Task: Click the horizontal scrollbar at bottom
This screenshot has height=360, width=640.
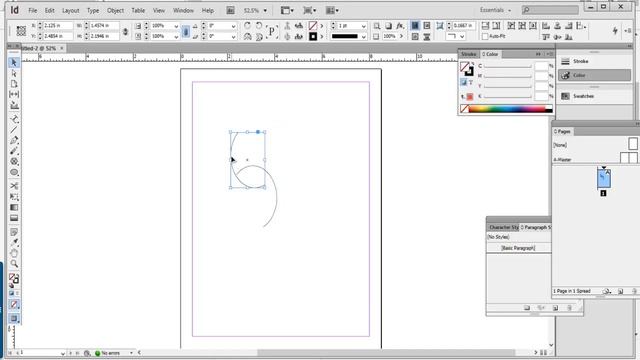Action: [386, 353]
